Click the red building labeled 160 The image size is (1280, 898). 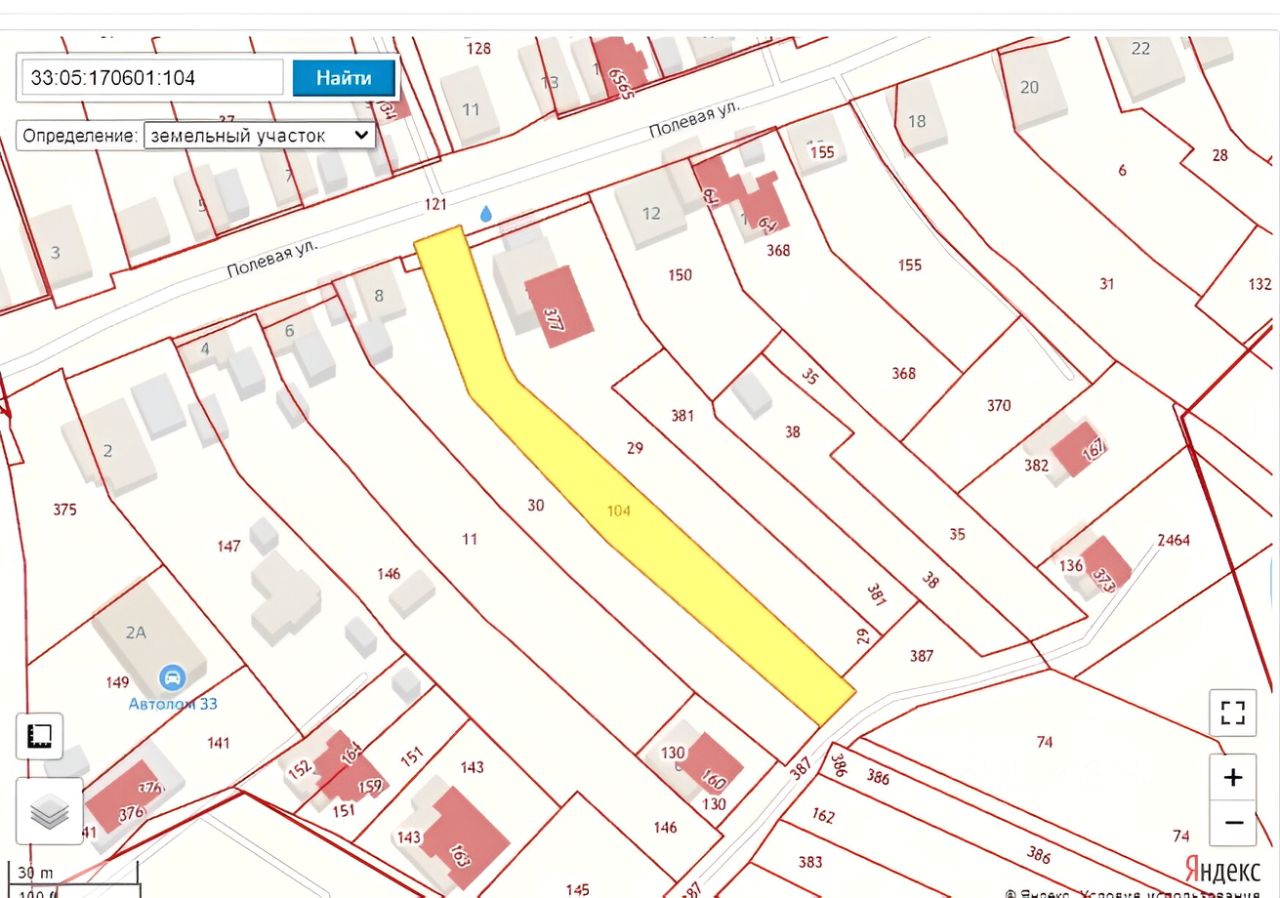710,765
